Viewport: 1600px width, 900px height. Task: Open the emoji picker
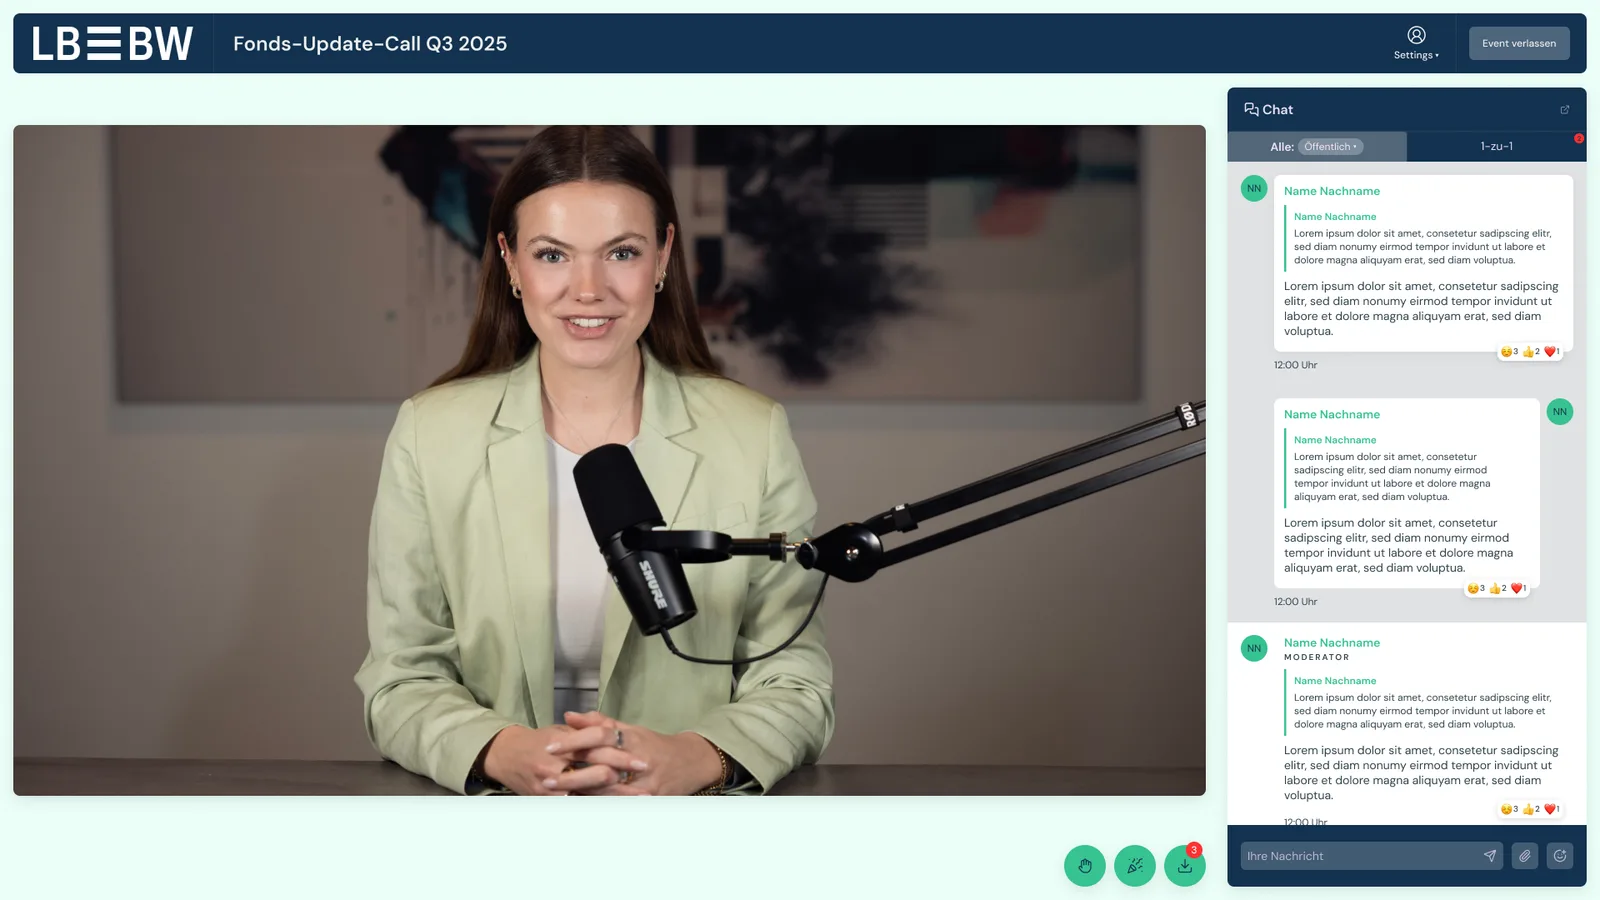(1560, 856)
